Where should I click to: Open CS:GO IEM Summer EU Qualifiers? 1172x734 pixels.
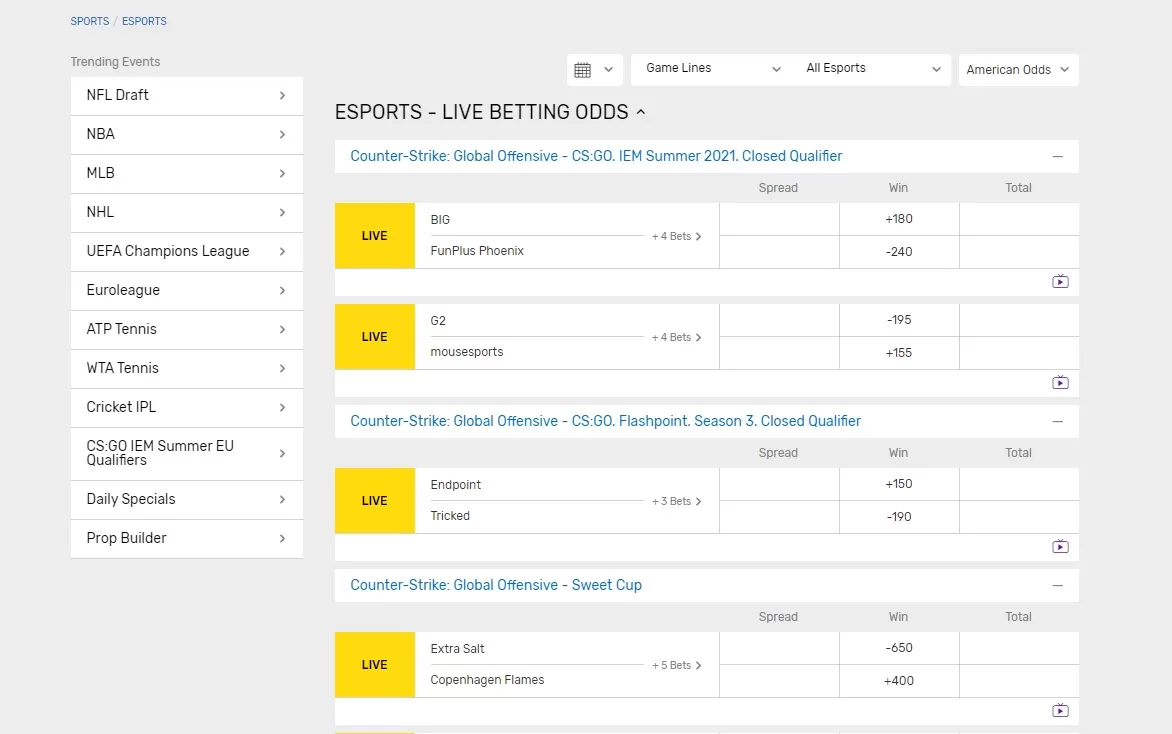click(187, 453)
